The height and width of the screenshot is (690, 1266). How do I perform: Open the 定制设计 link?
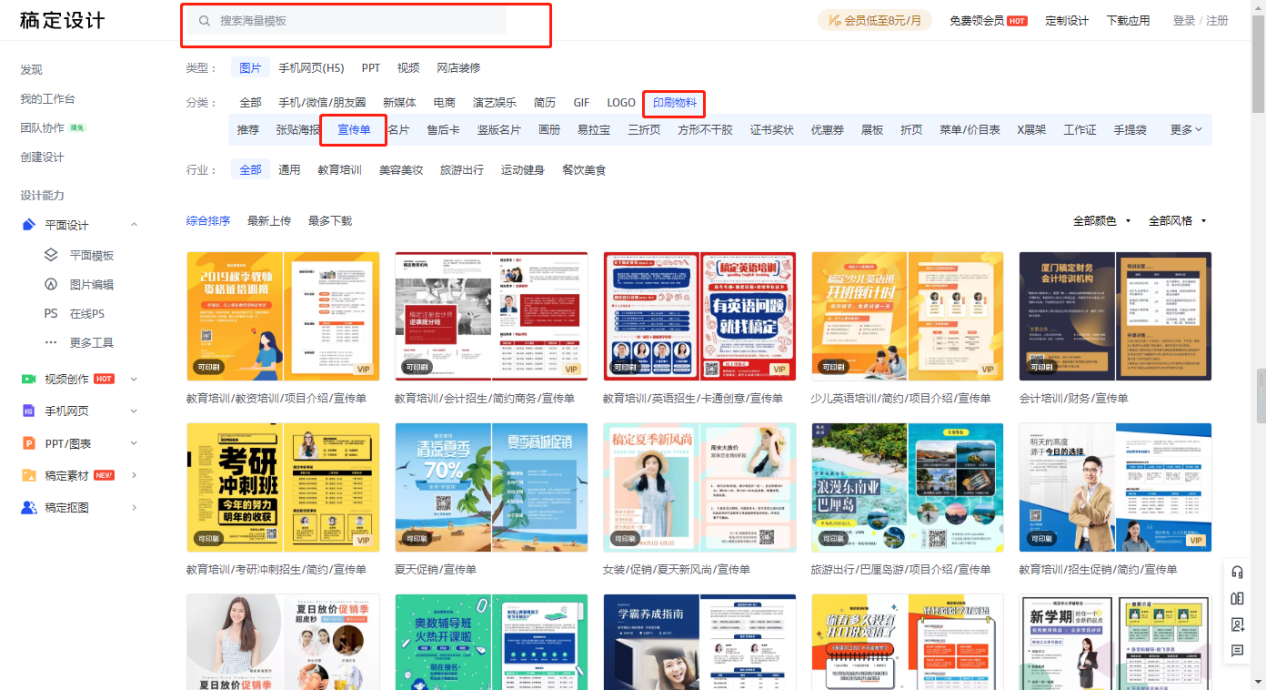[1067, 21]
